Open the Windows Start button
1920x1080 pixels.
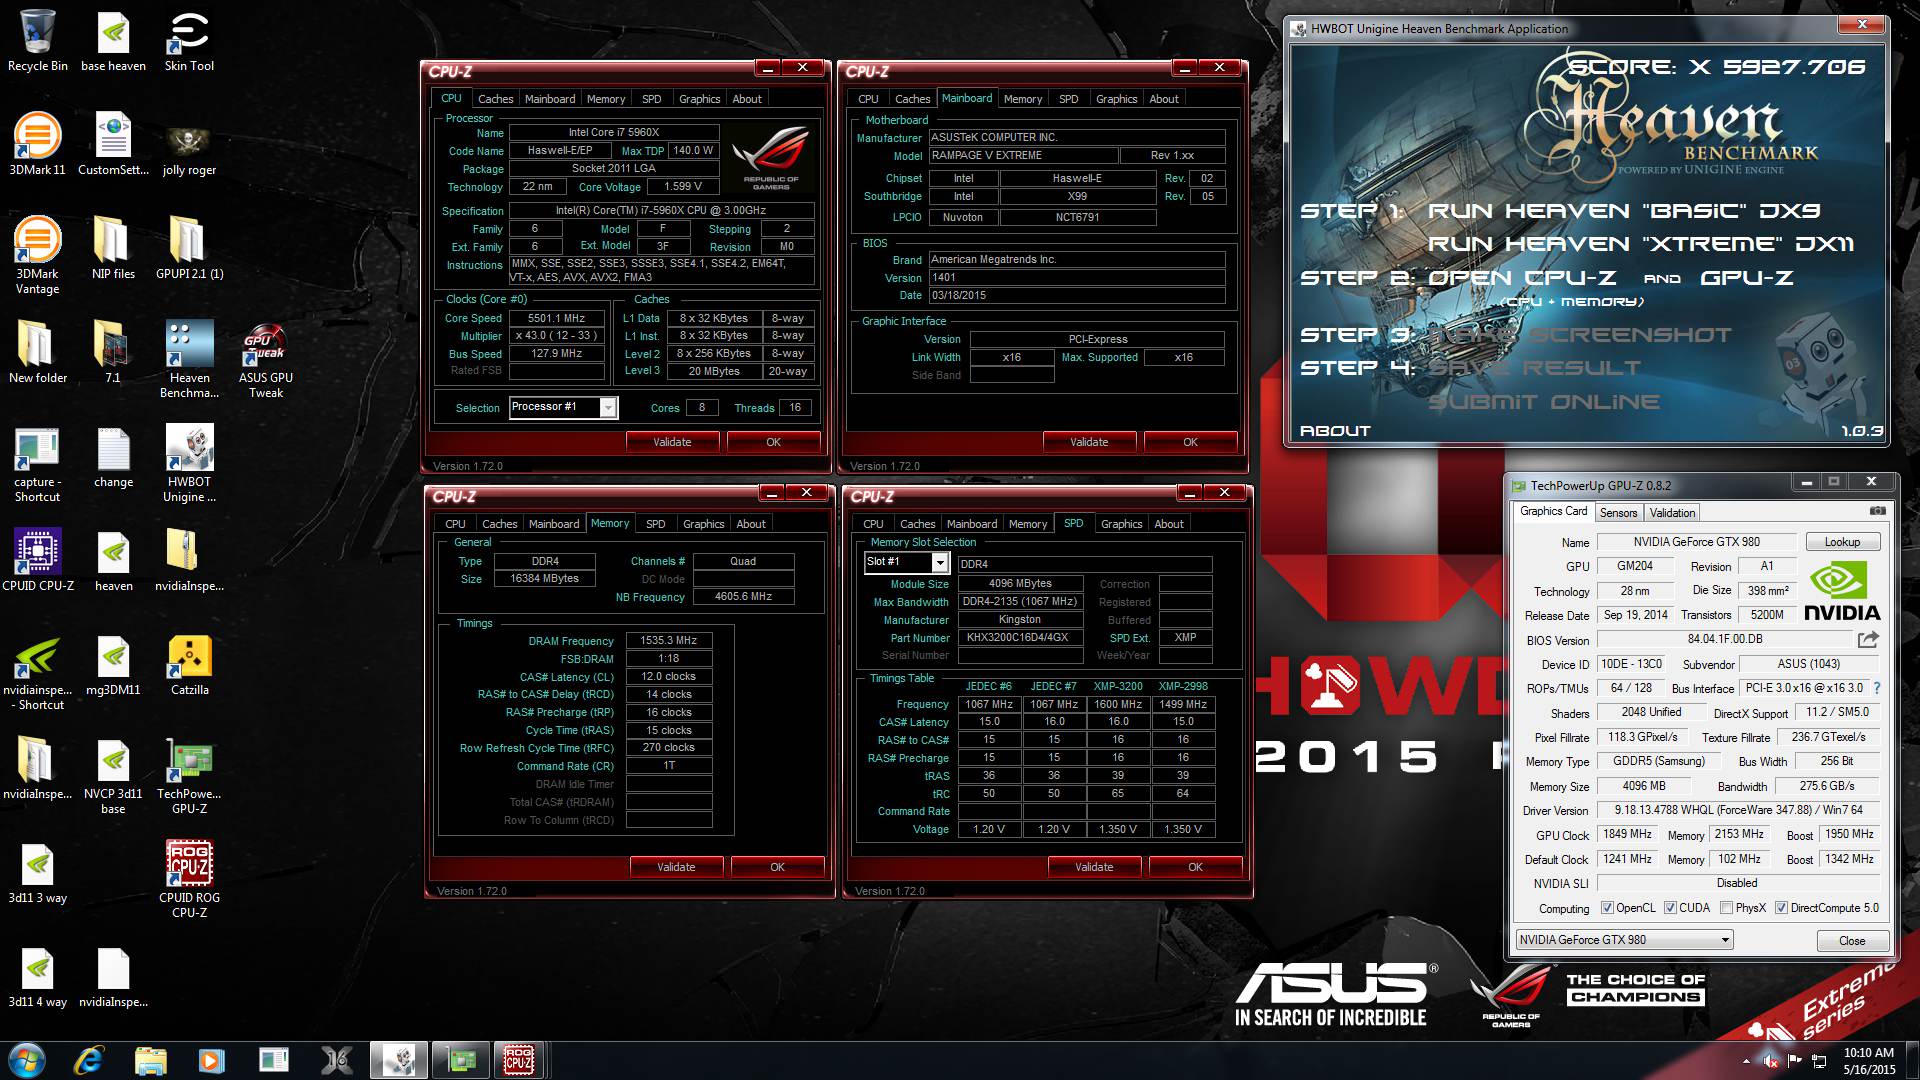(x=27, y=1060)
